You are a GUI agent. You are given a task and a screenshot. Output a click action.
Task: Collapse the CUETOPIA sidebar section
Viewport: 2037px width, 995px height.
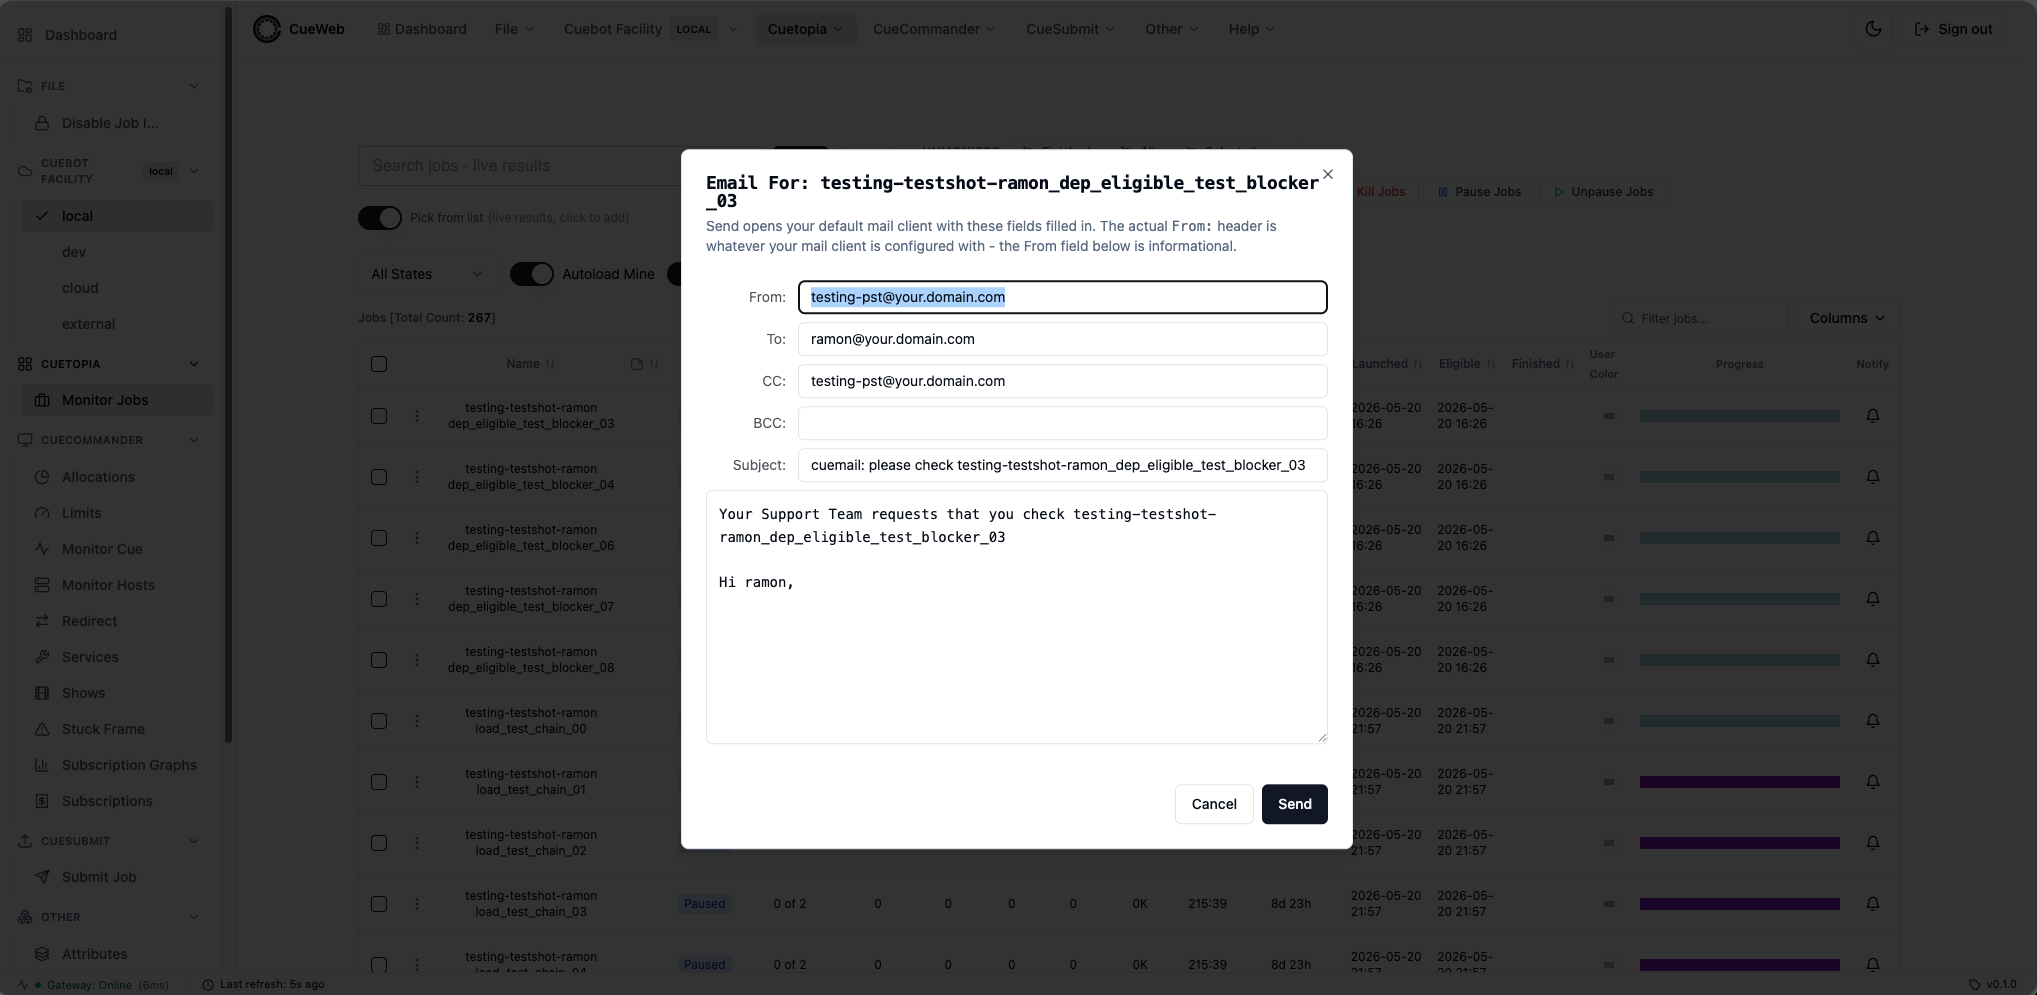(x=194, y=364)
